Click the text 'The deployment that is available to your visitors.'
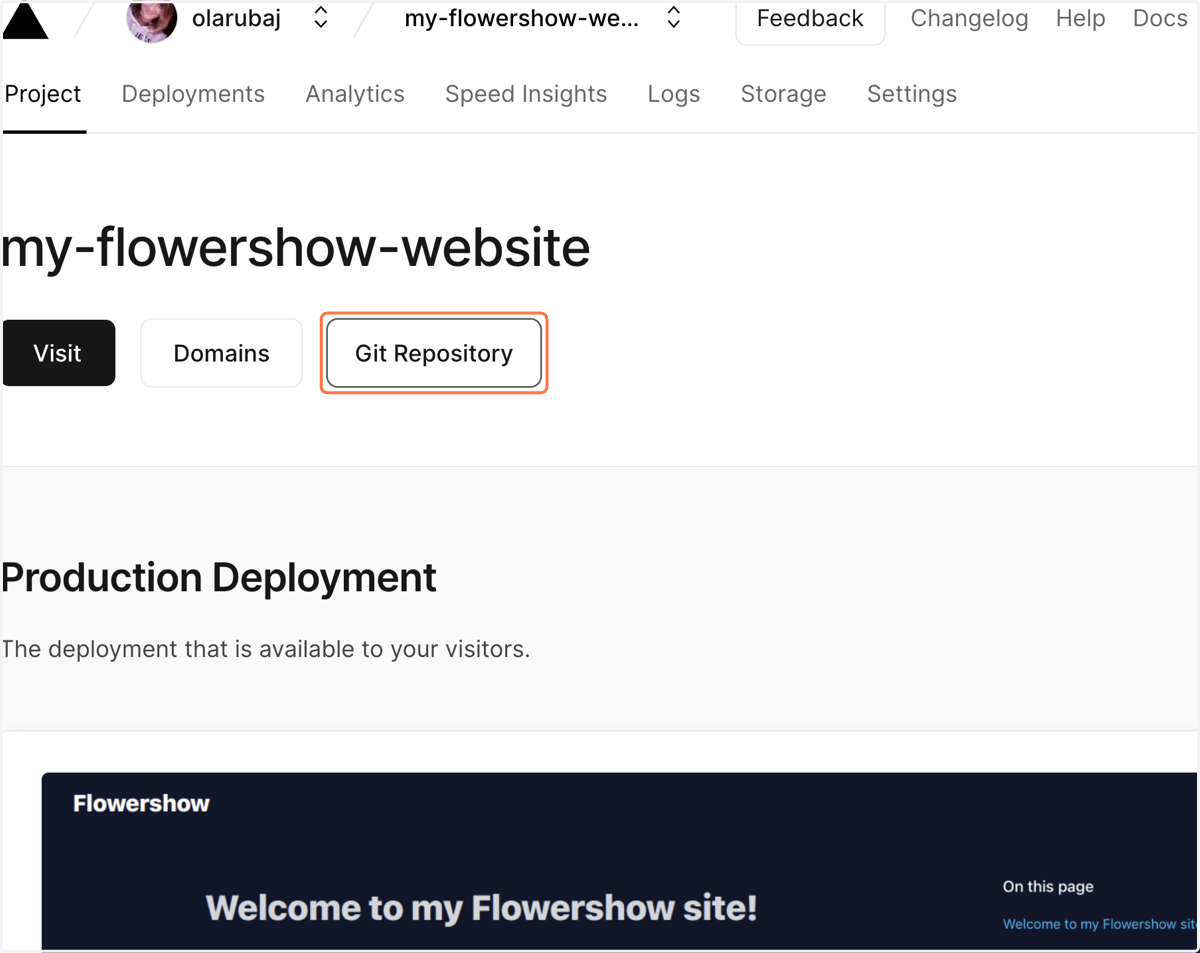The image size is (1200, 953). tap(266, 649)
